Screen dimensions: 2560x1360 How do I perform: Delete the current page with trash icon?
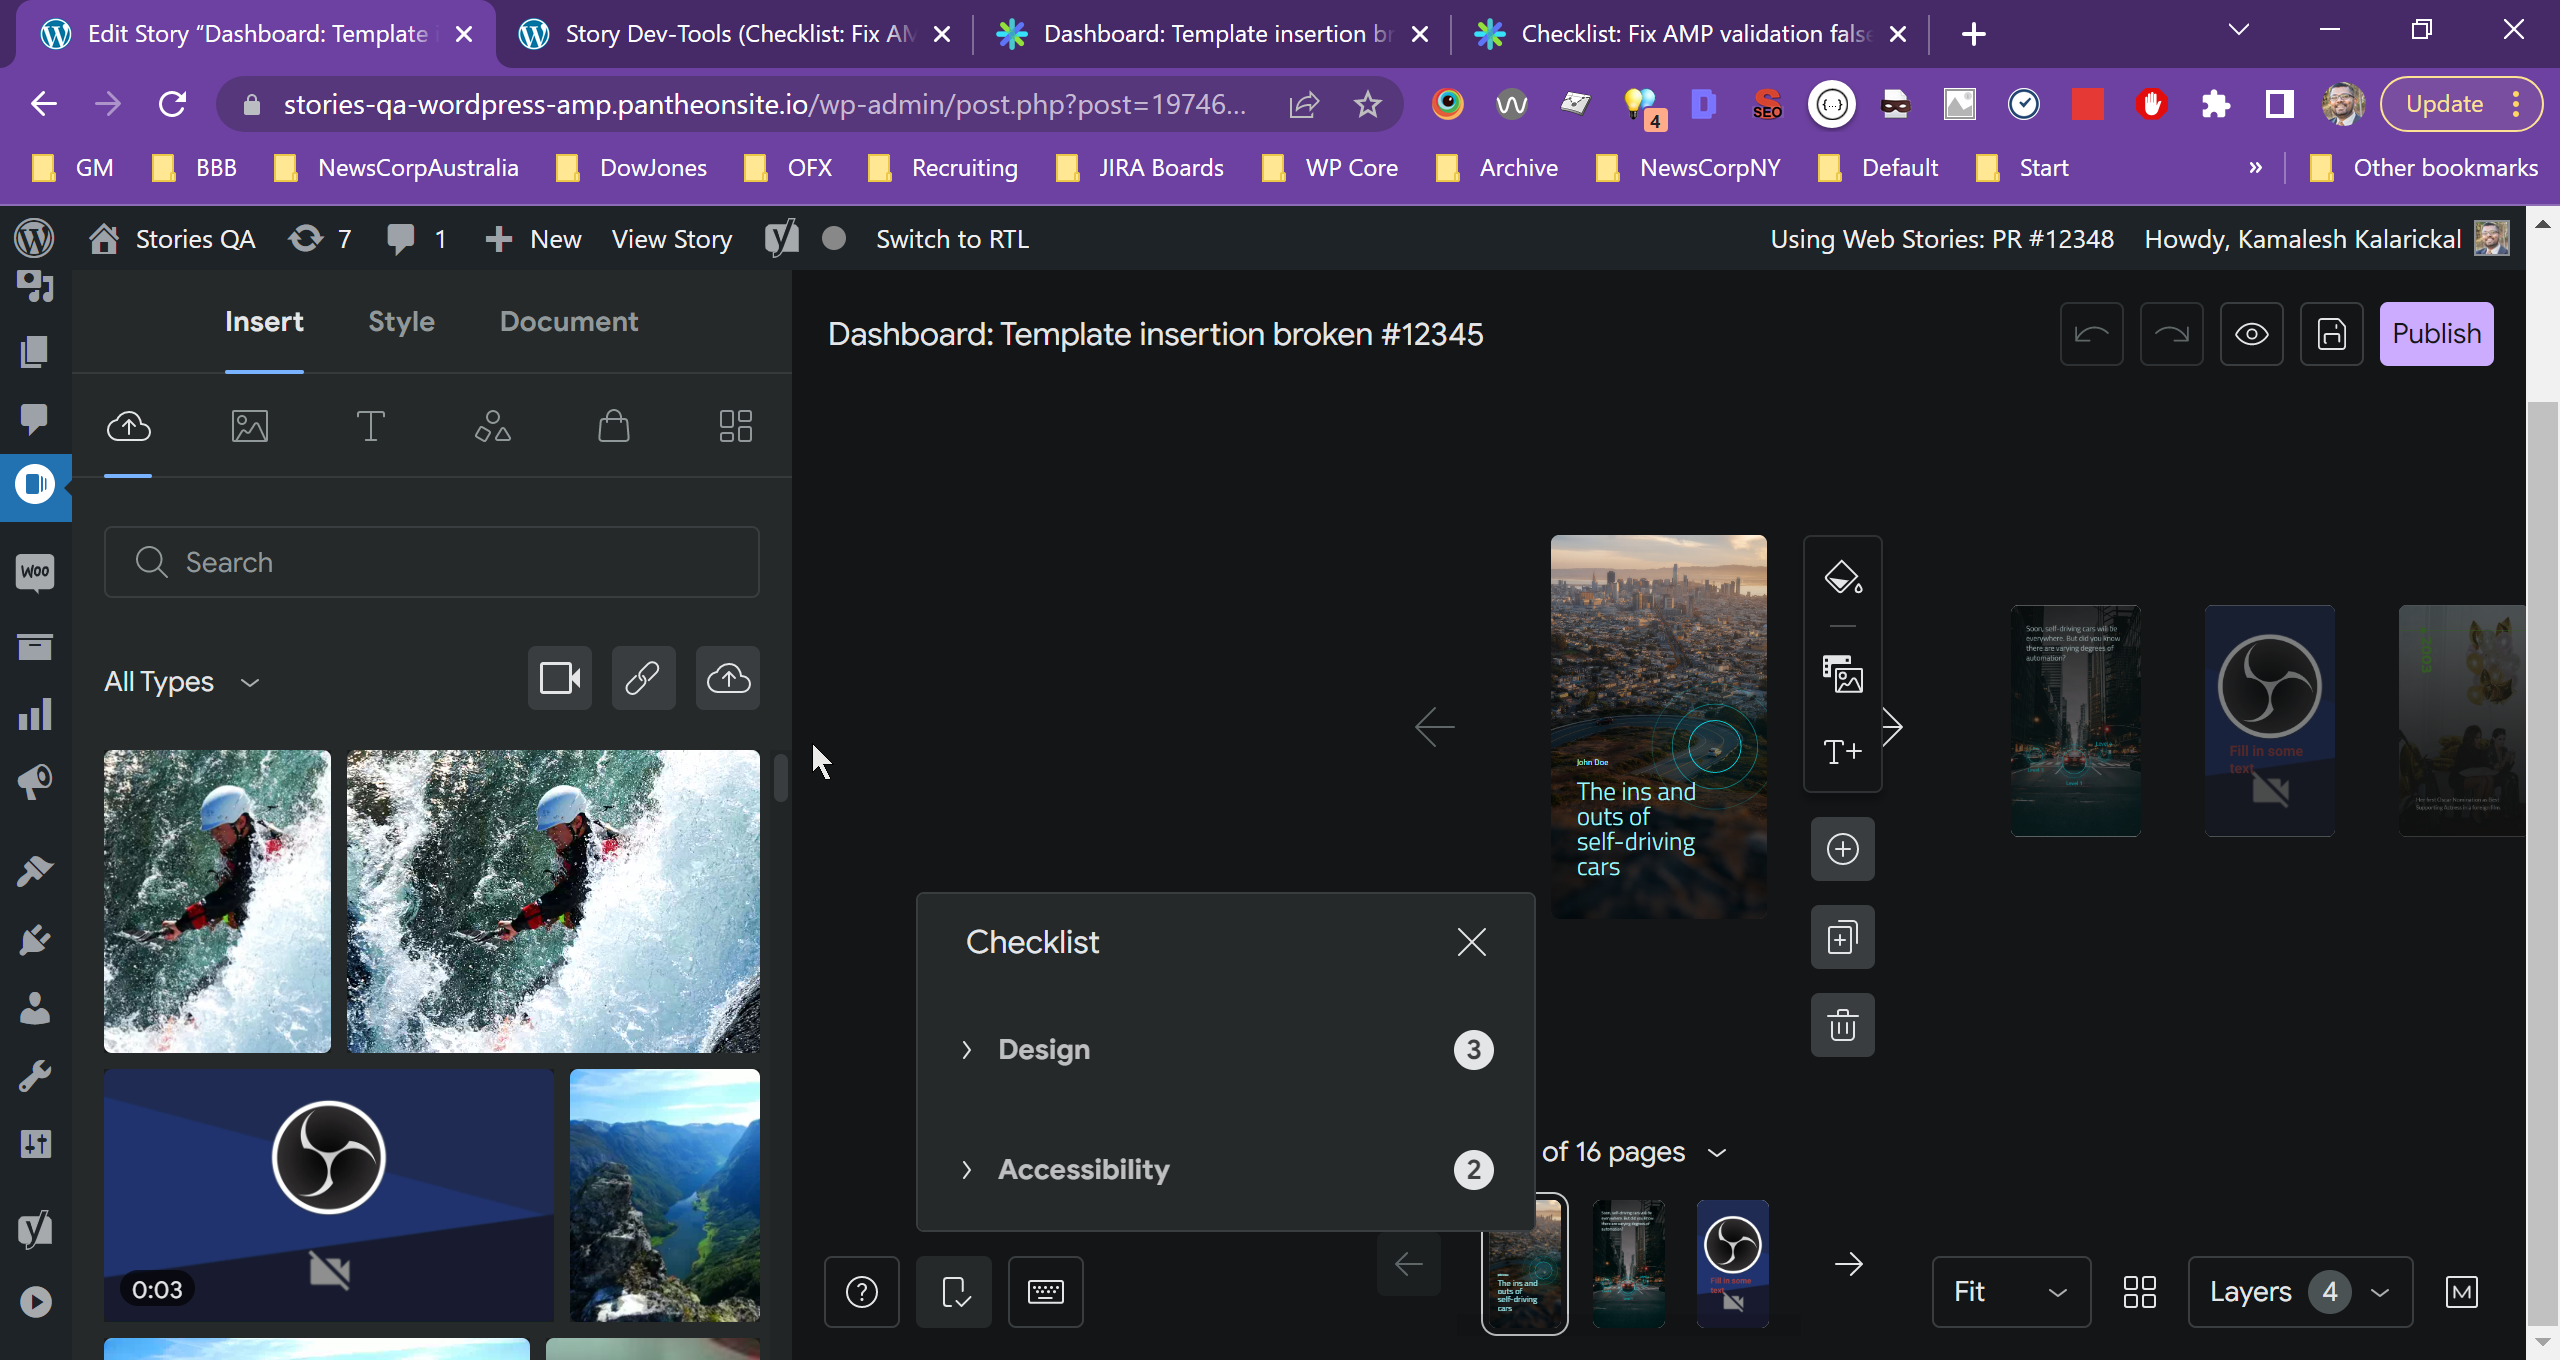coord(1843,1025)
